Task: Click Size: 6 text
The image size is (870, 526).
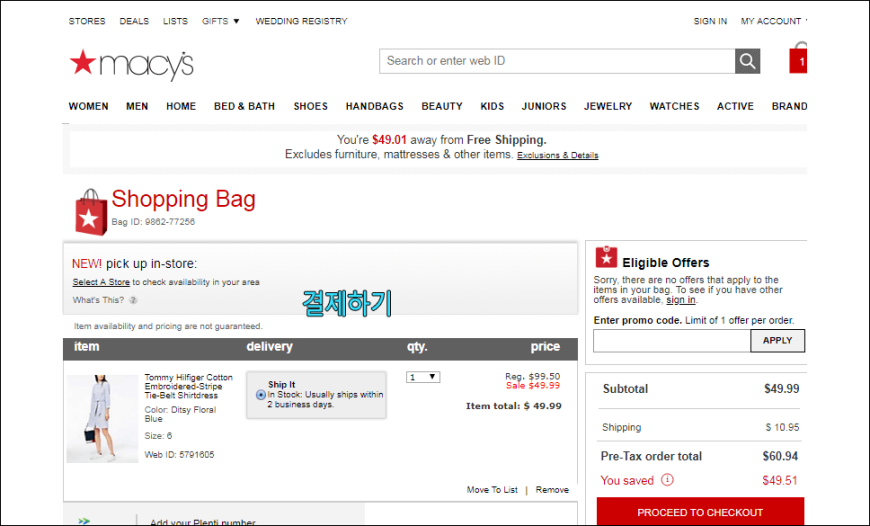Action: click(x=159, y=436)
